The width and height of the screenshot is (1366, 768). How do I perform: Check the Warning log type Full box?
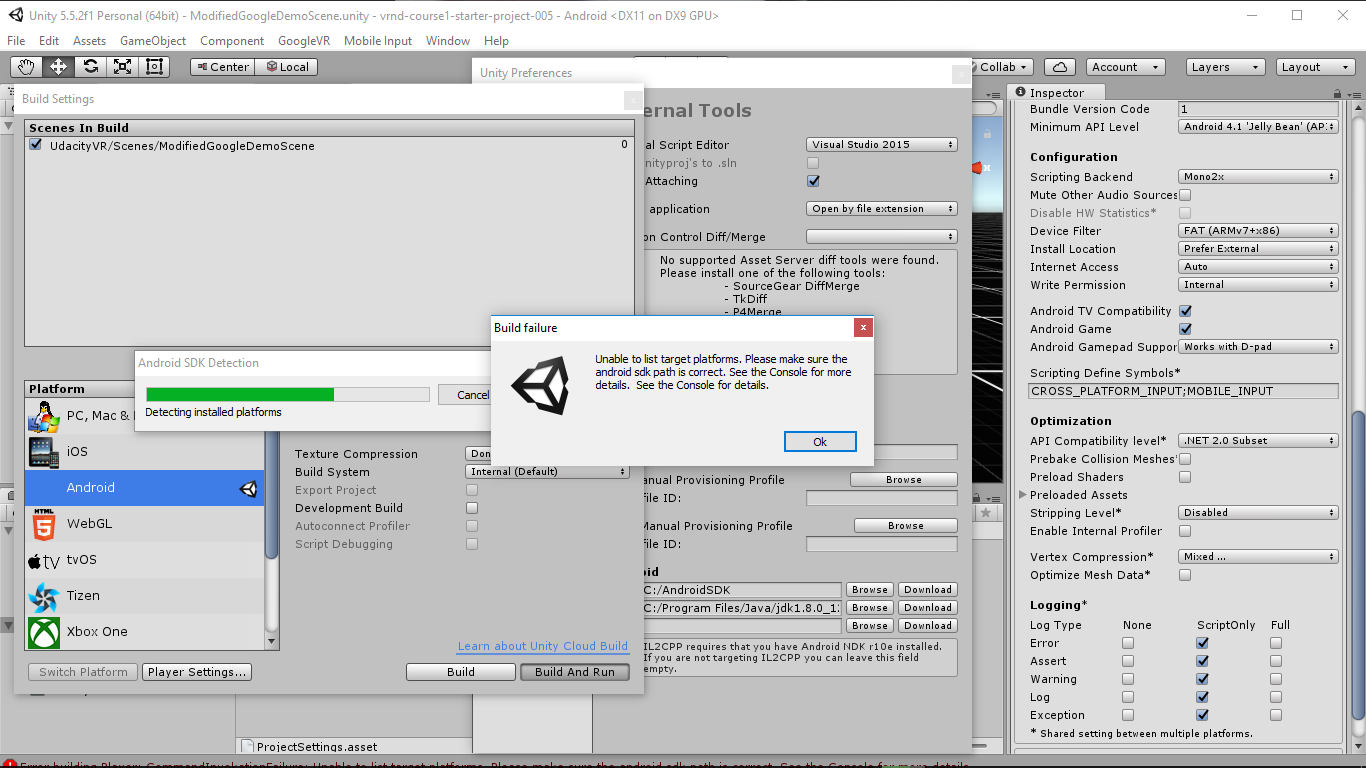tap(1276, 679)
